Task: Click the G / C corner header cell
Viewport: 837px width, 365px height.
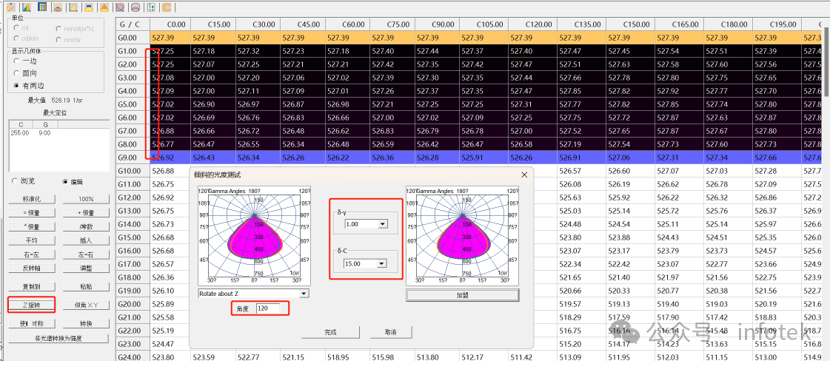Action: [132, 25]
